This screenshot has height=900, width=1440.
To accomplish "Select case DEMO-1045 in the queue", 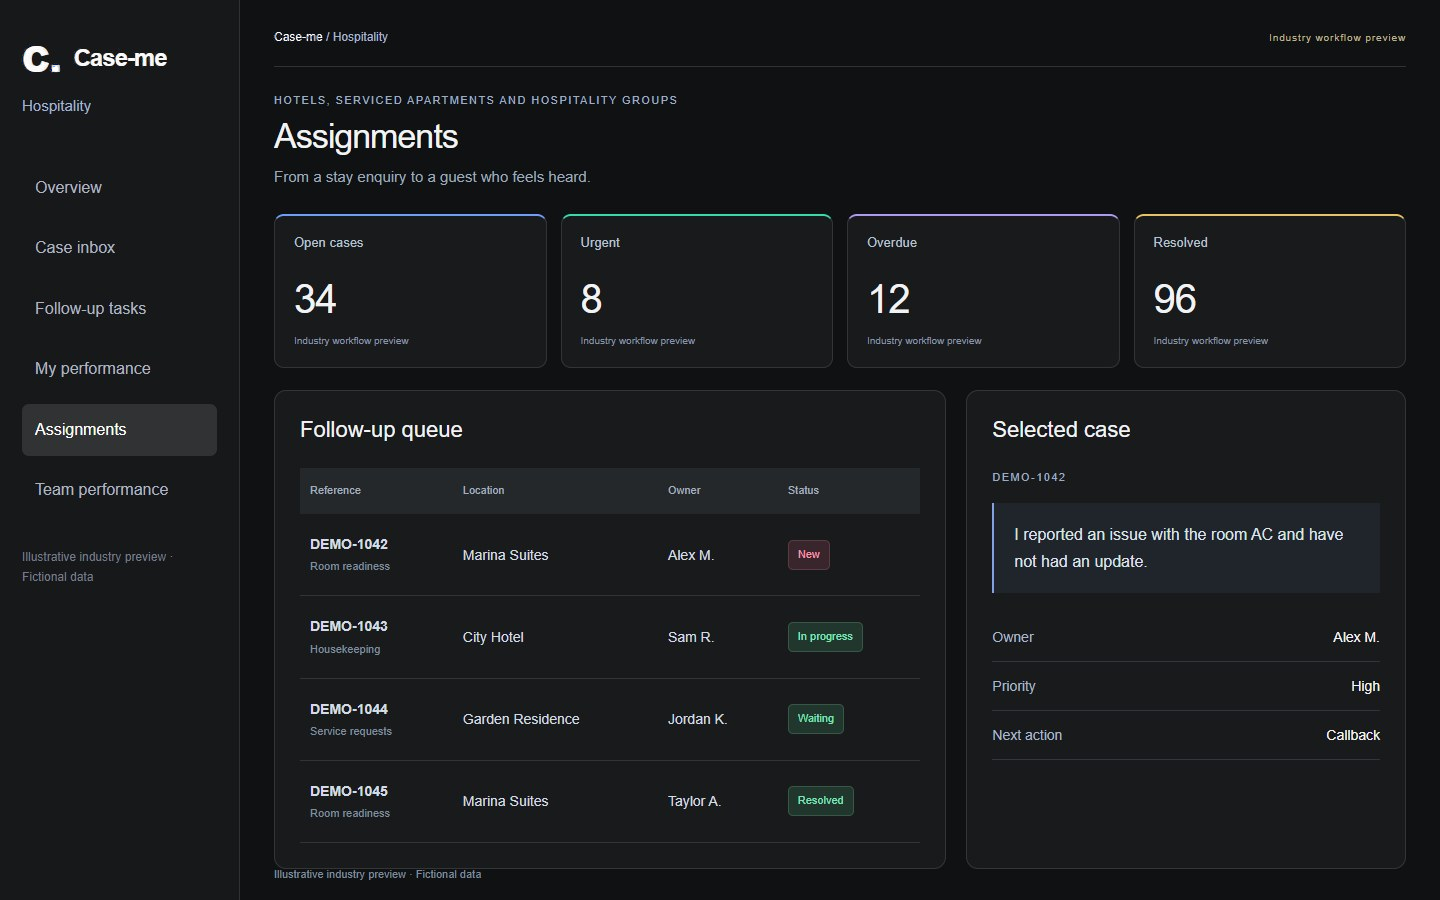I will (x=610, y=801).
